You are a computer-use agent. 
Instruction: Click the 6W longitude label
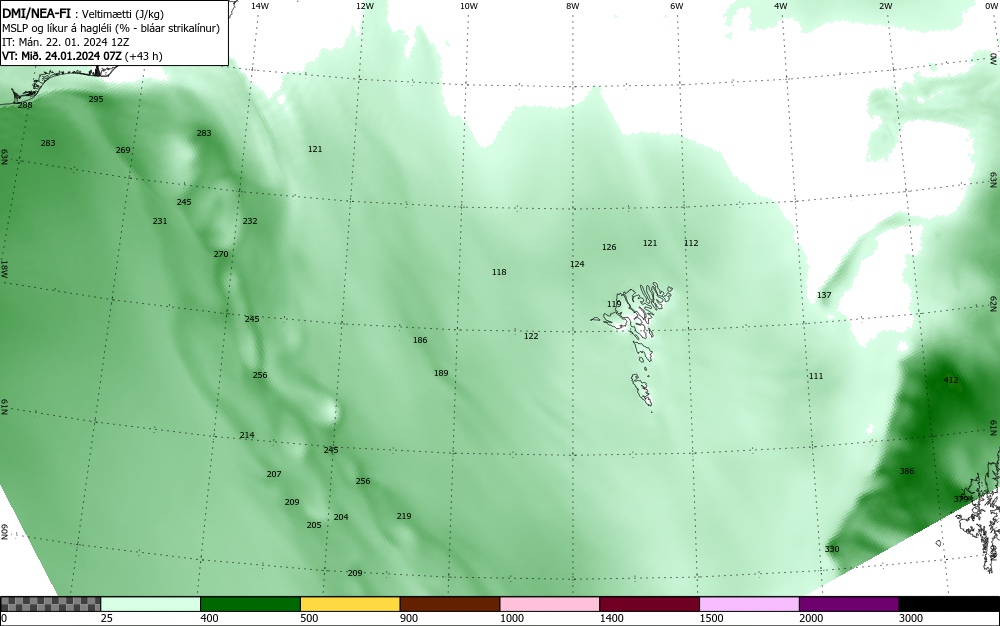[x=677, y=6]
